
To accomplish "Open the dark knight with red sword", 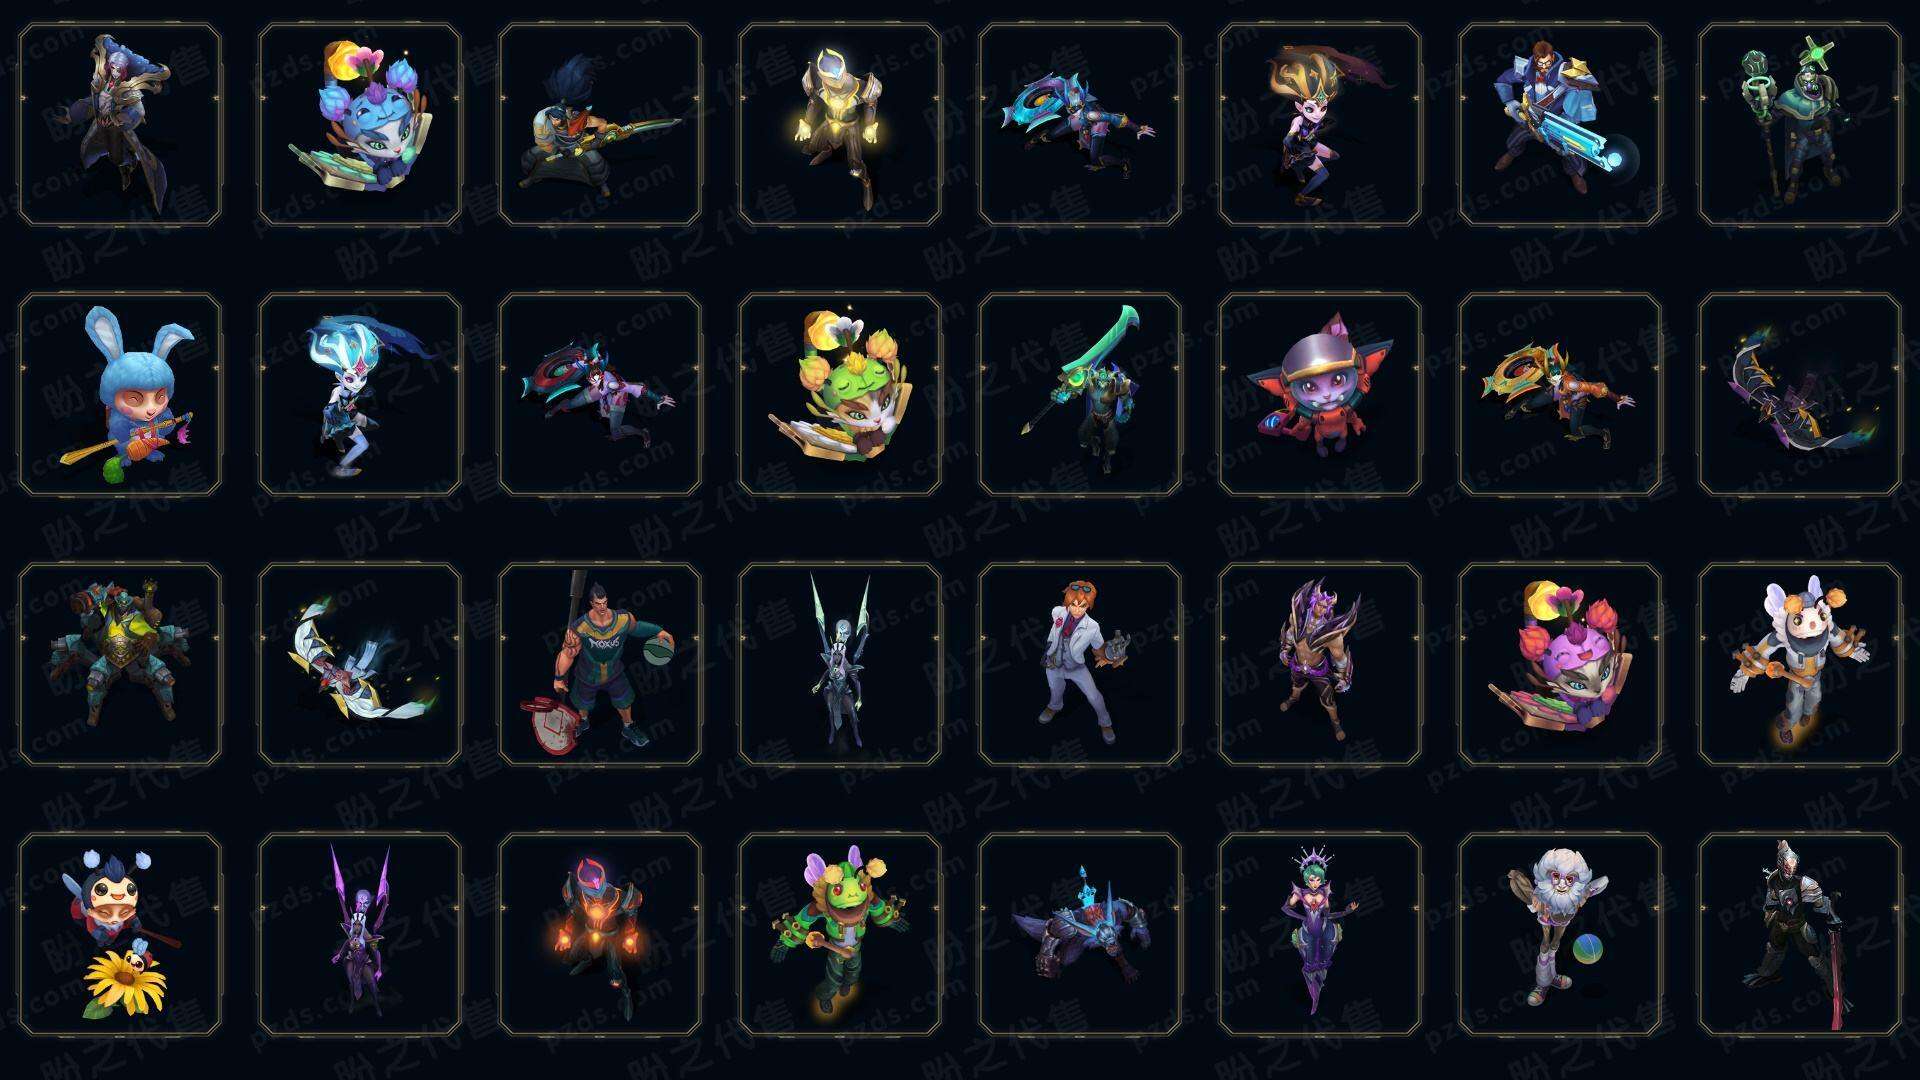I will coord(1800,934).
